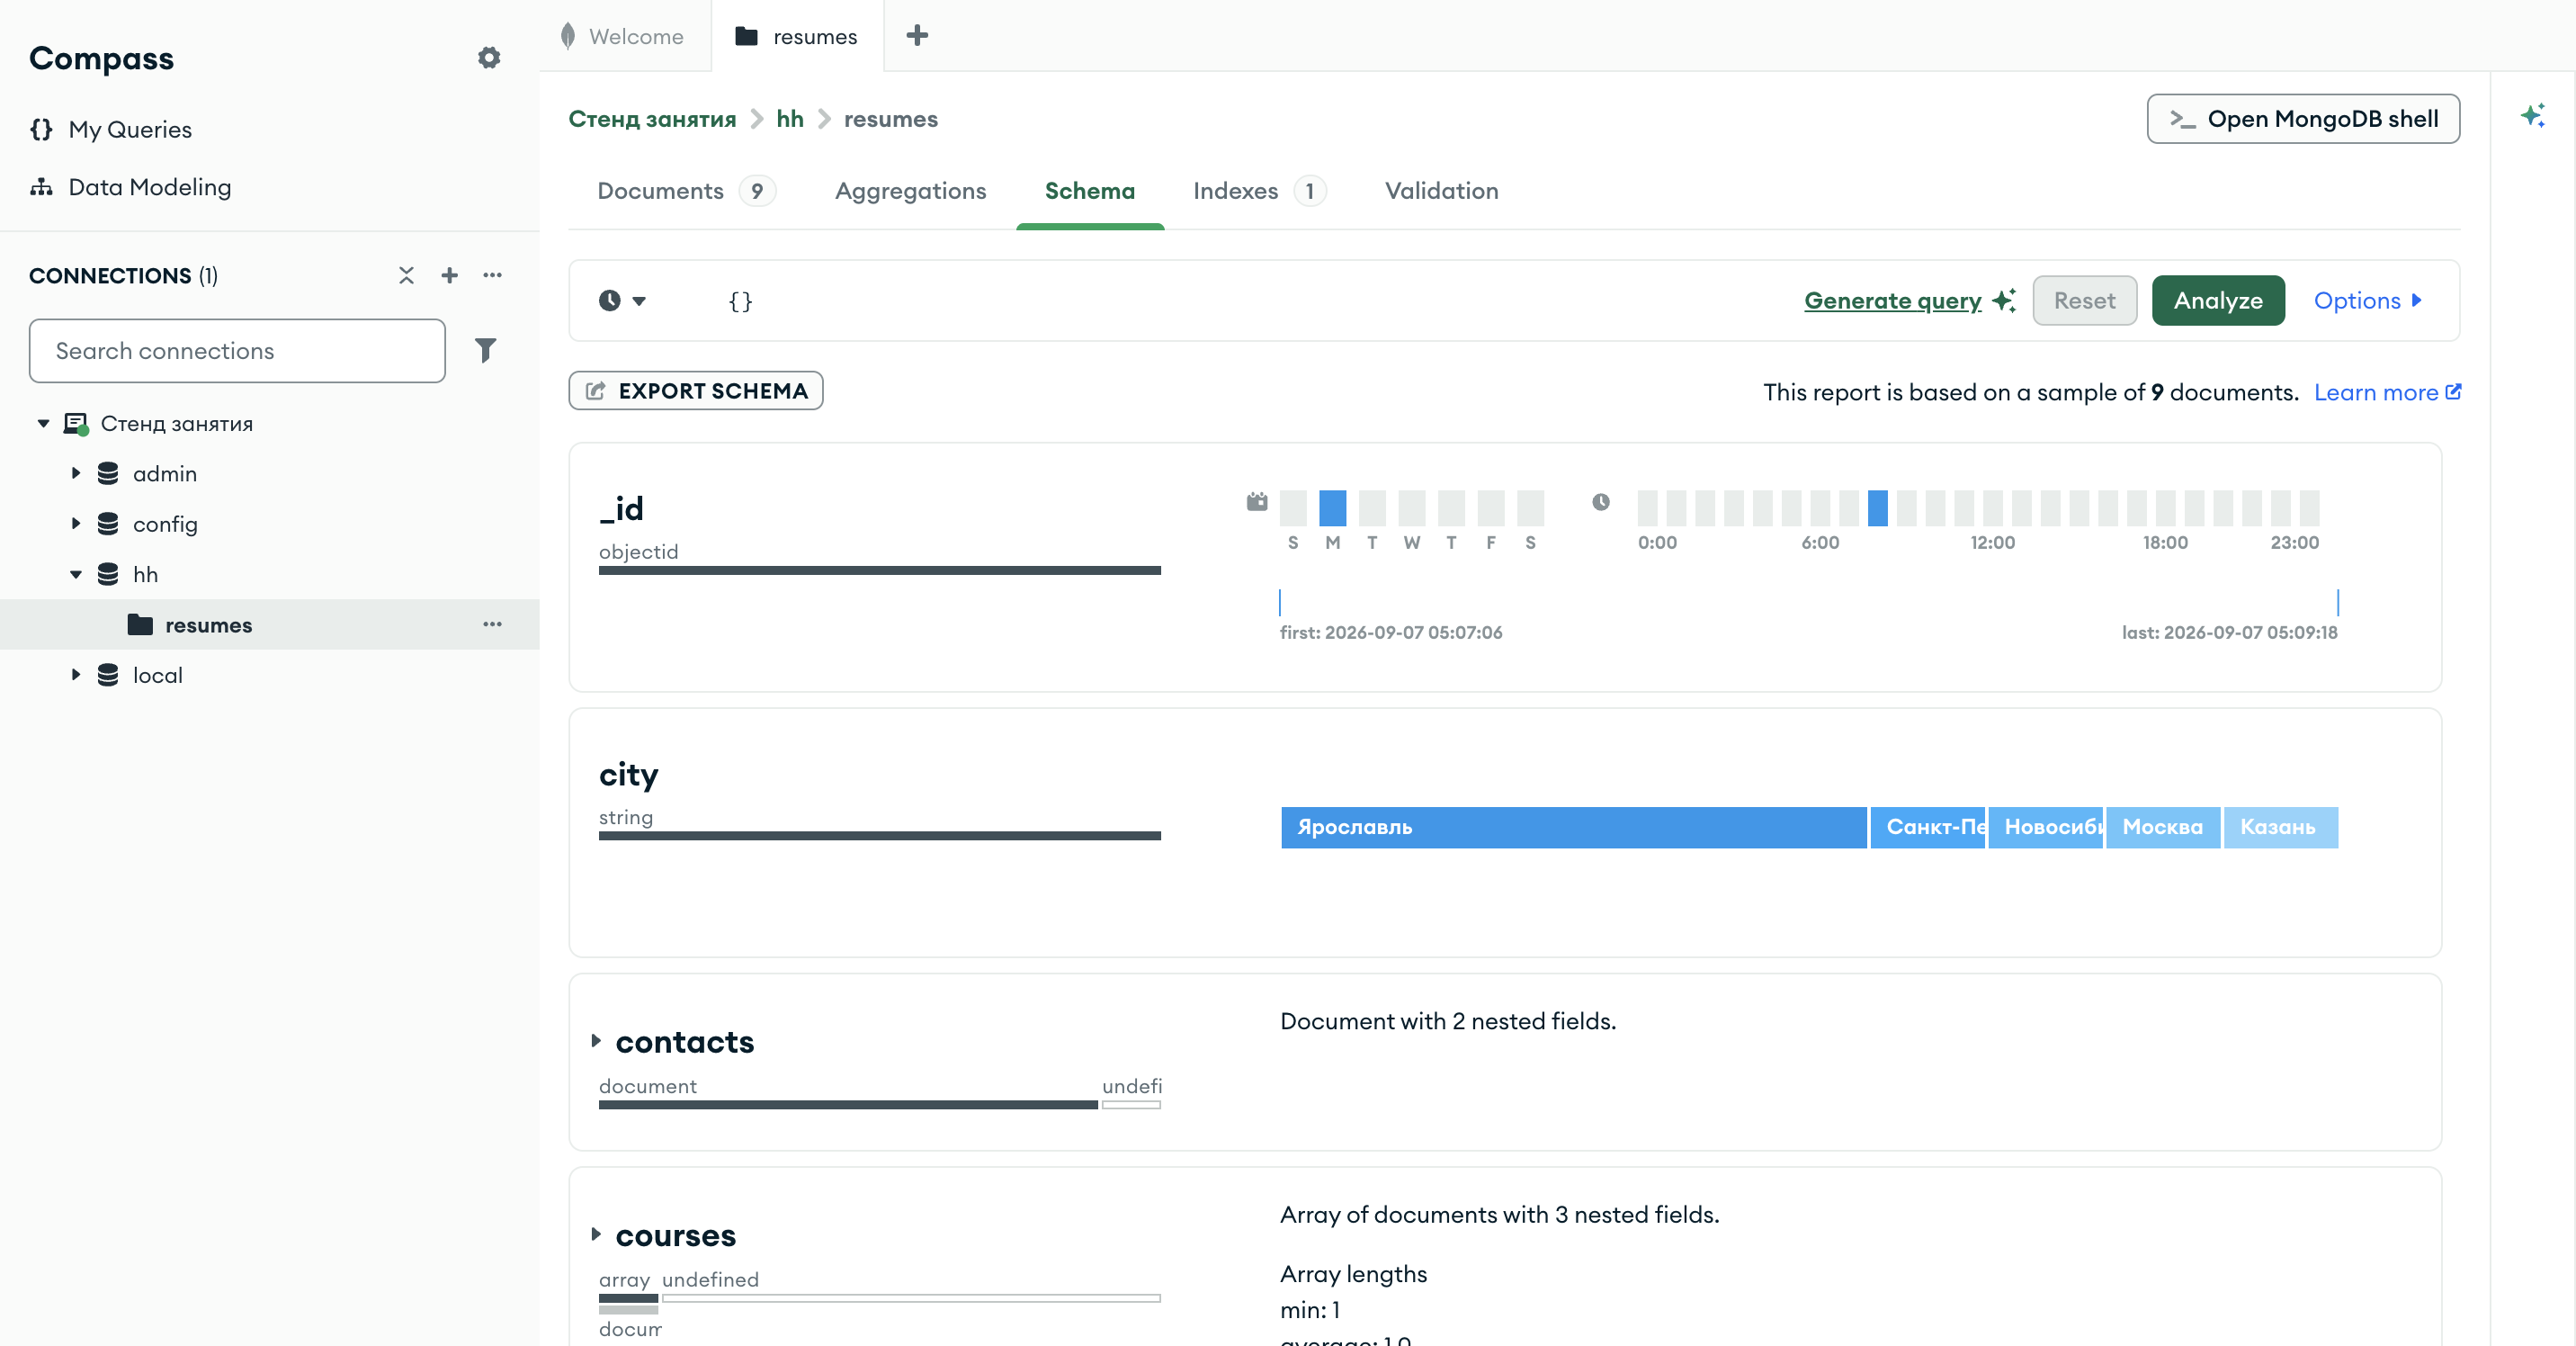Open recent queries history dropdown
Screen dimensions: 2576x1346
pos(622,301)
